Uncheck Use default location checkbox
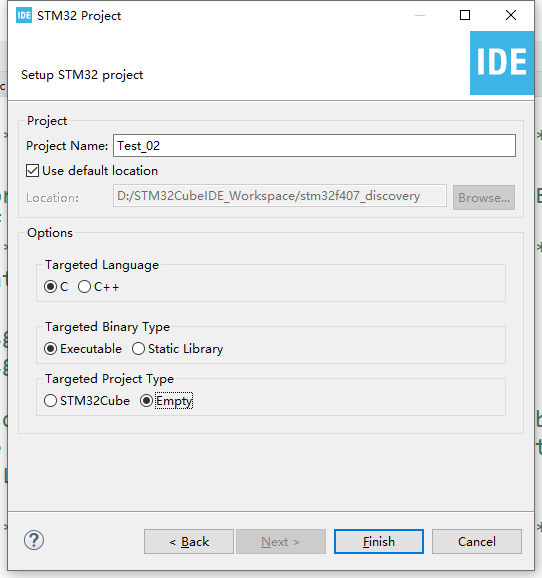Screen dimensions: 542x578 click(32, 171)
